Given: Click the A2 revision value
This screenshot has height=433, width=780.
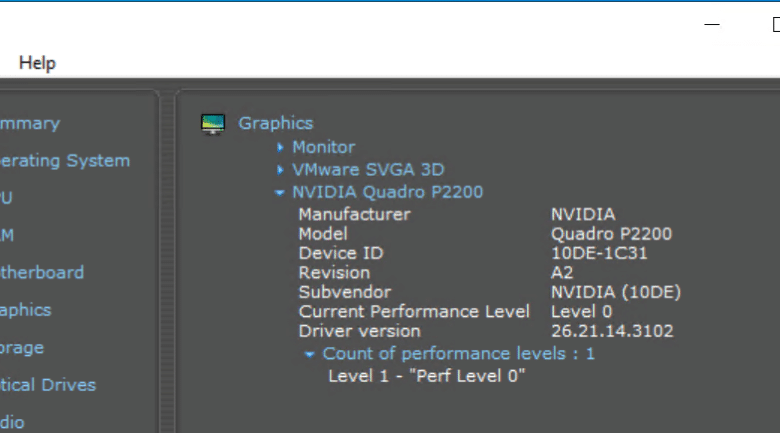Looking at the screenshot, I should pyautogui.click(x=562, y=273).
